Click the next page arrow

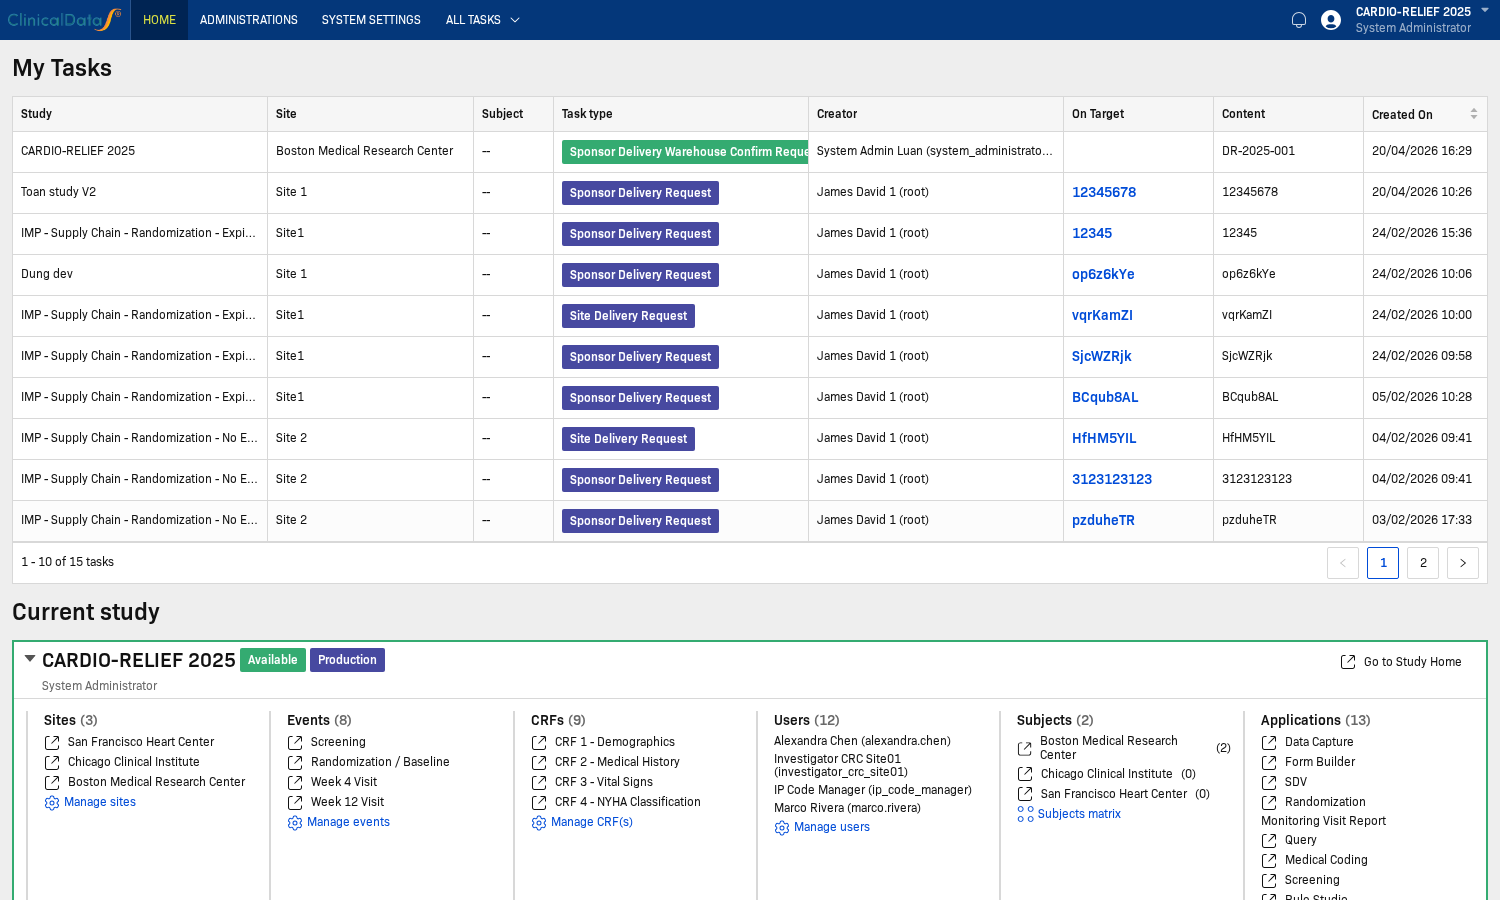(x=1463, y=563)
